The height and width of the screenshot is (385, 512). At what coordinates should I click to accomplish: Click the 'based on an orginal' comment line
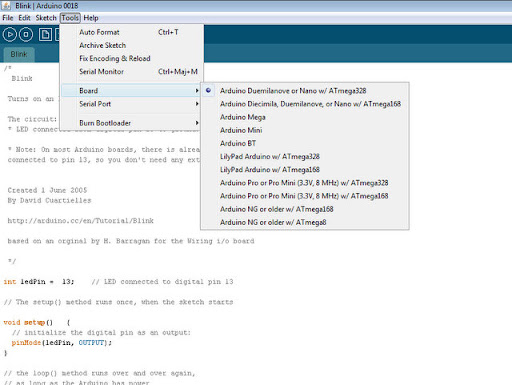(131, 241)
